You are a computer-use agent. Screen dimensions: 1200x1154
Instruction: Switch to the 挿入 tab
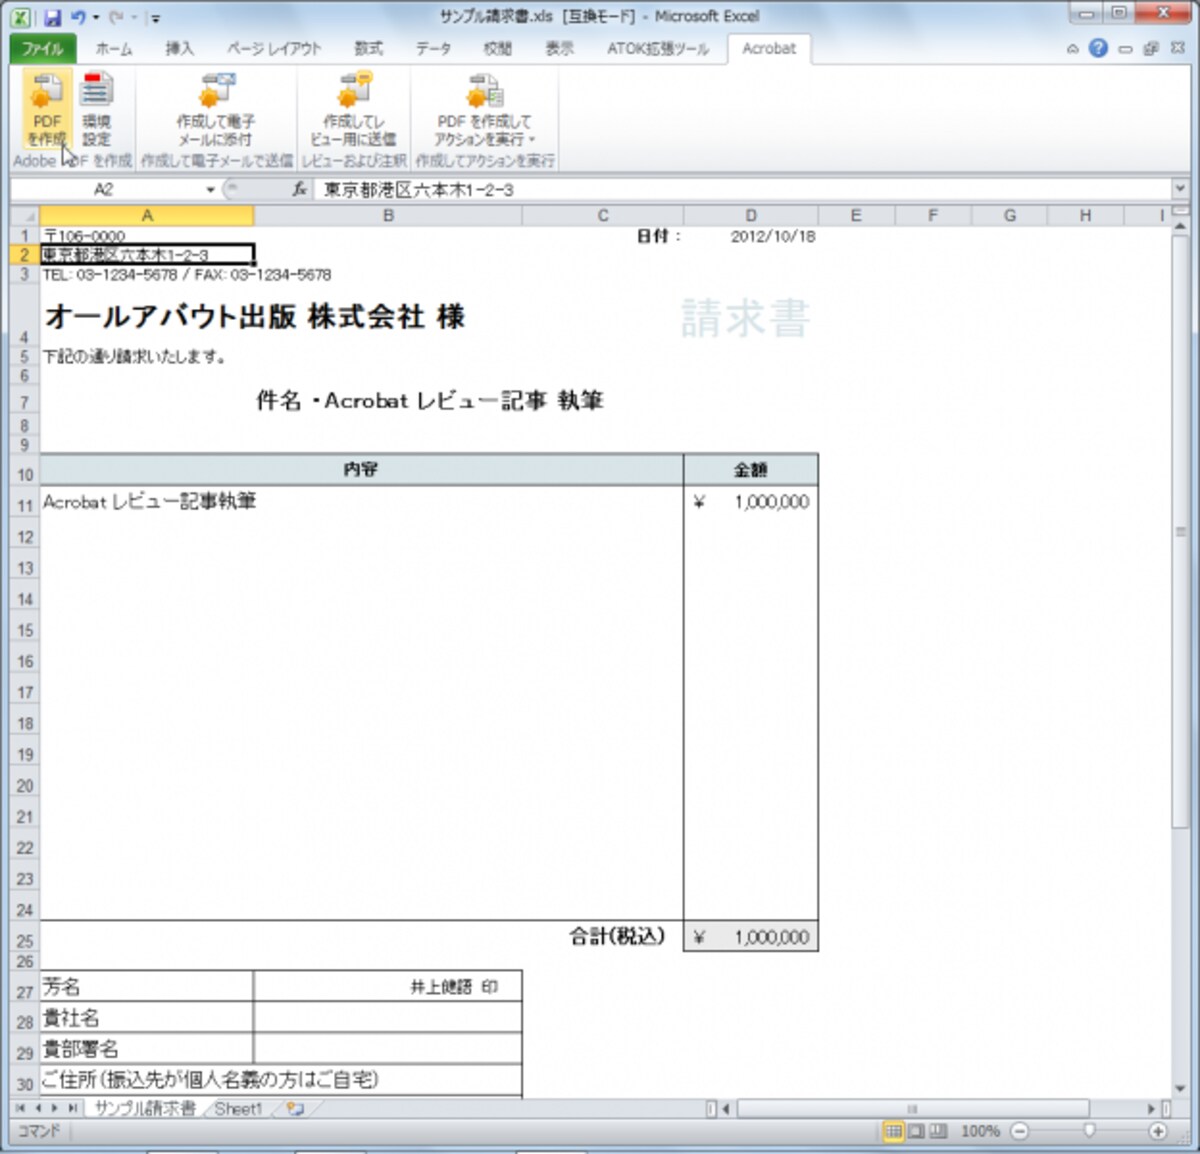point(179,48)
